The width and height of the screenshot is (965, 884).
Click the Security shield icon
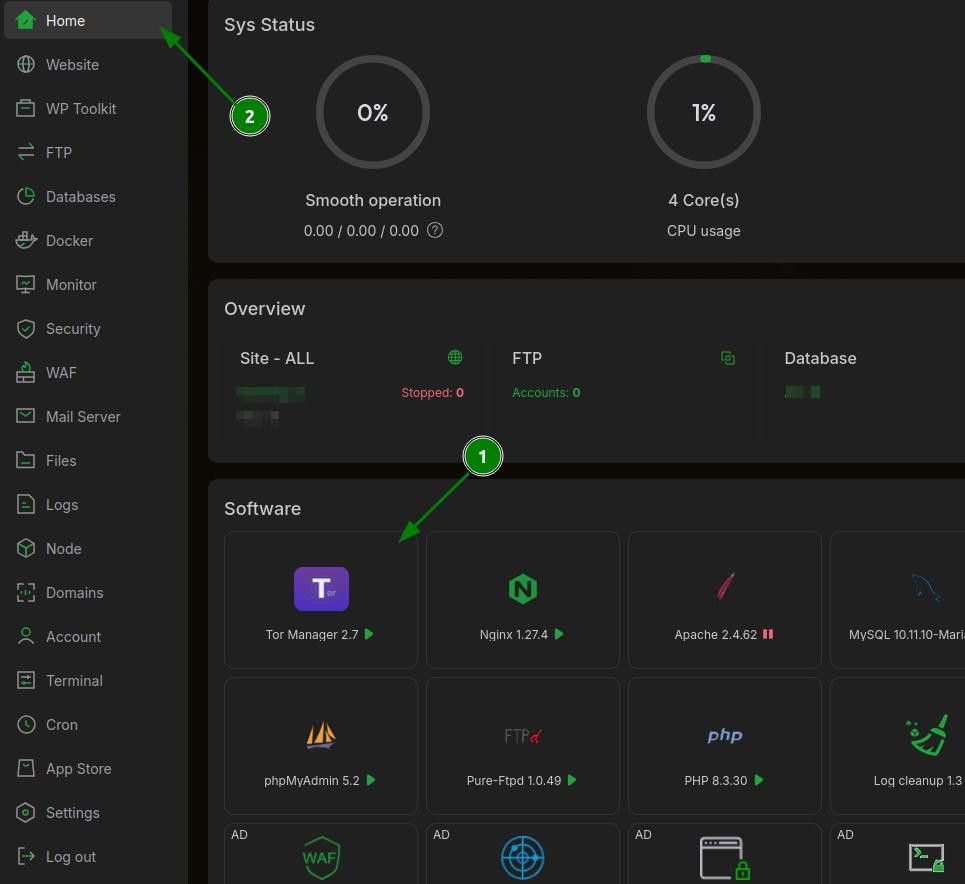pyautogui.click(x=25, y=328)
